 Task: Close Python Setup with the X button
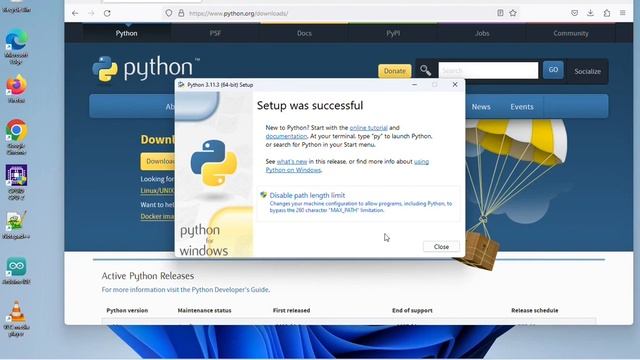click(455, 84)
